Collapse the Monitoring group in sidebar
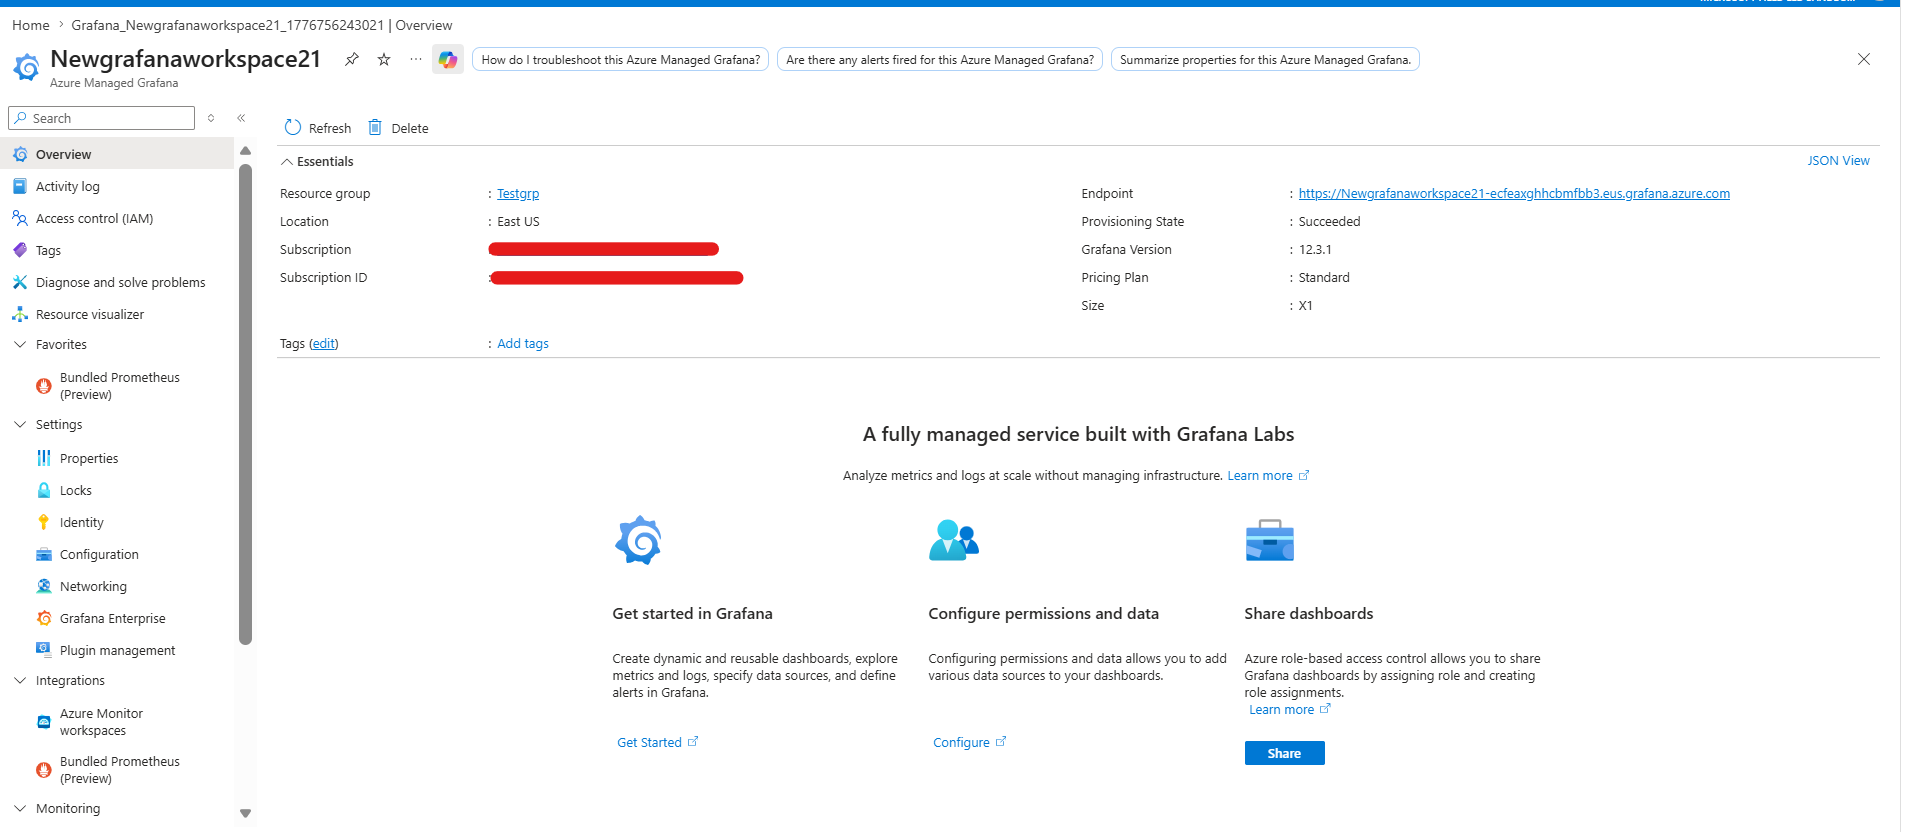Image resolution: width=1905 pixels, height=832 pixels. (20, 808)
